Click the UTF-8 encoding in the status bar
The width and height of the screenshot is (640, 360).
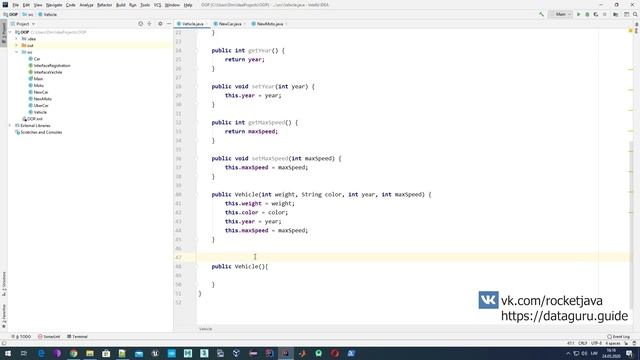596,343
